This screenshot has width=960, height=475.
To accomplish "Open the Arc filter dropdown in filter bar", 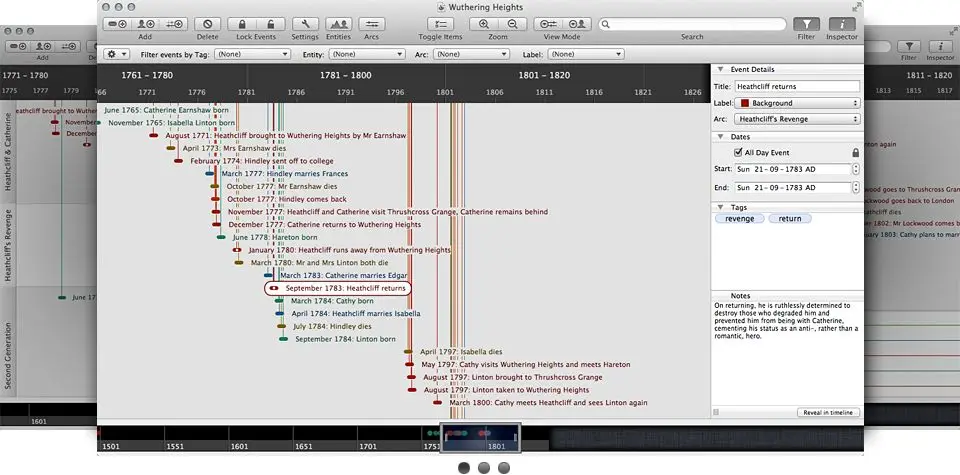I will pos(471,54).
